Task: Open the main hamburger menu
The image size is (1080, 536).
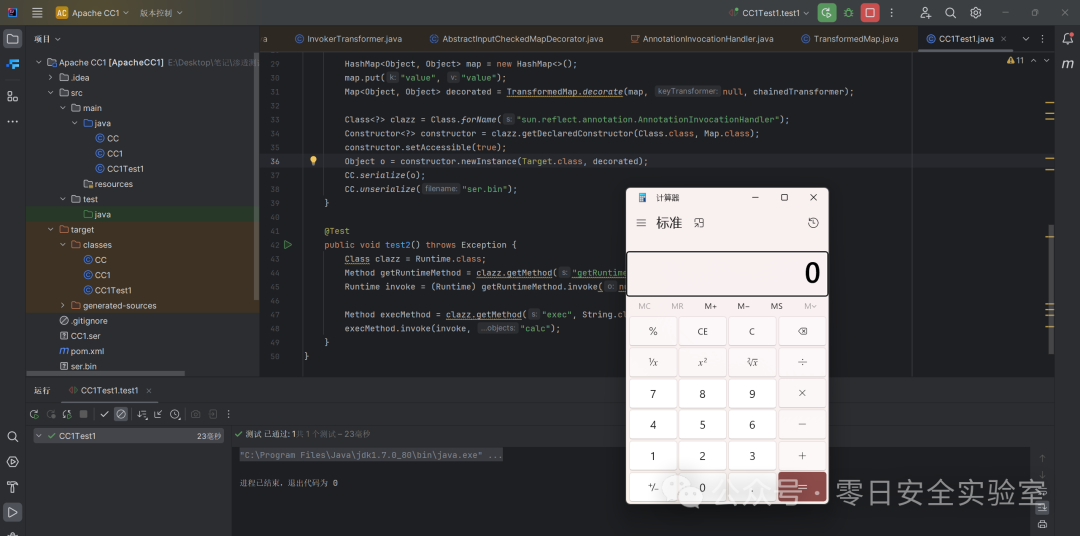Action: tap(37, 12)
